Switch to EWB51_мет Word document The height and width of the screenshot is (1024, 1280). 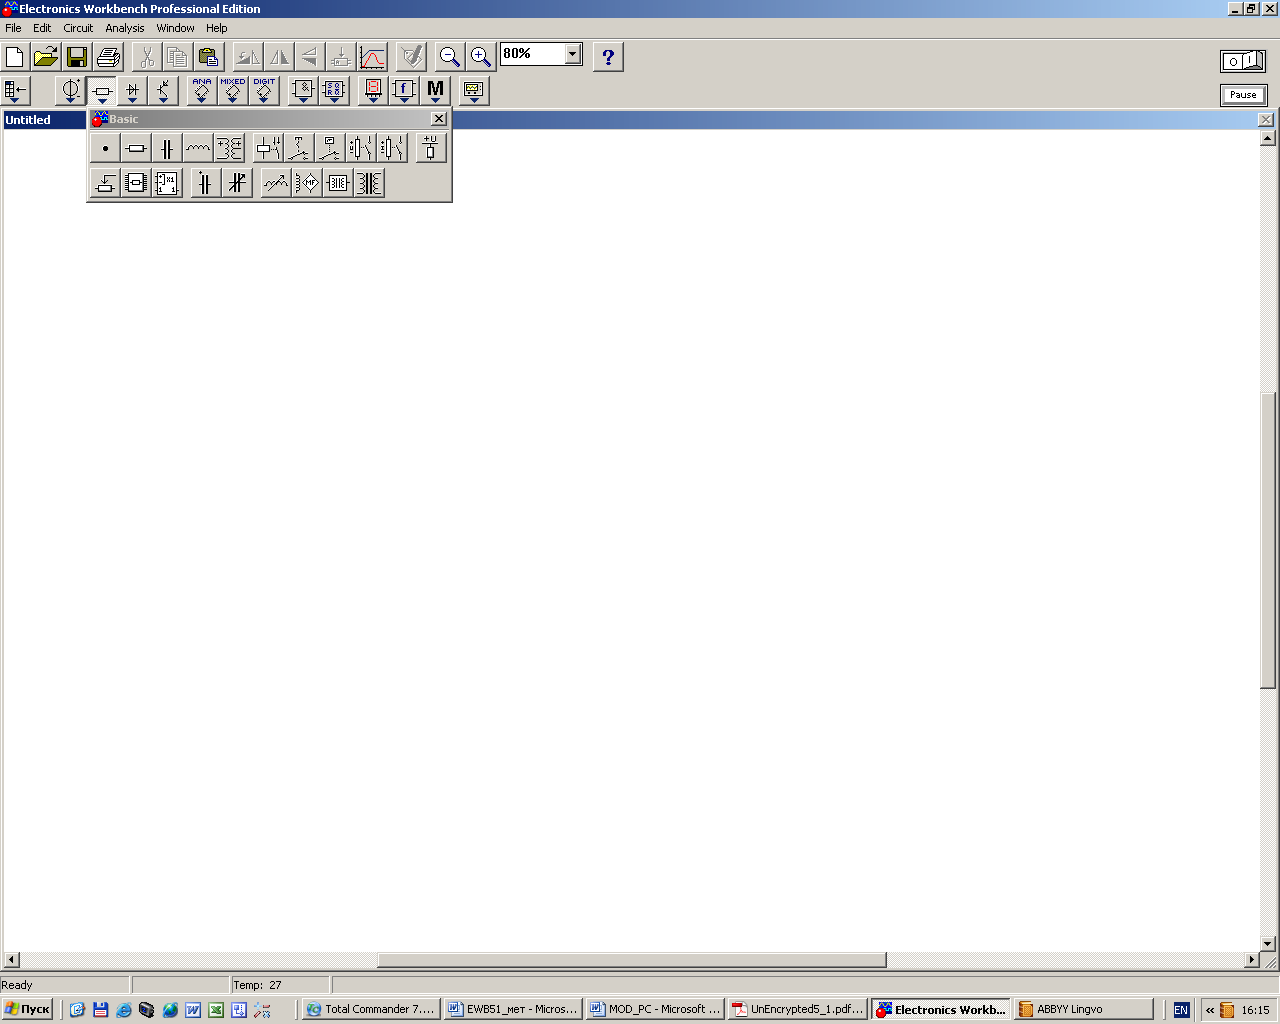(513, 1009)
